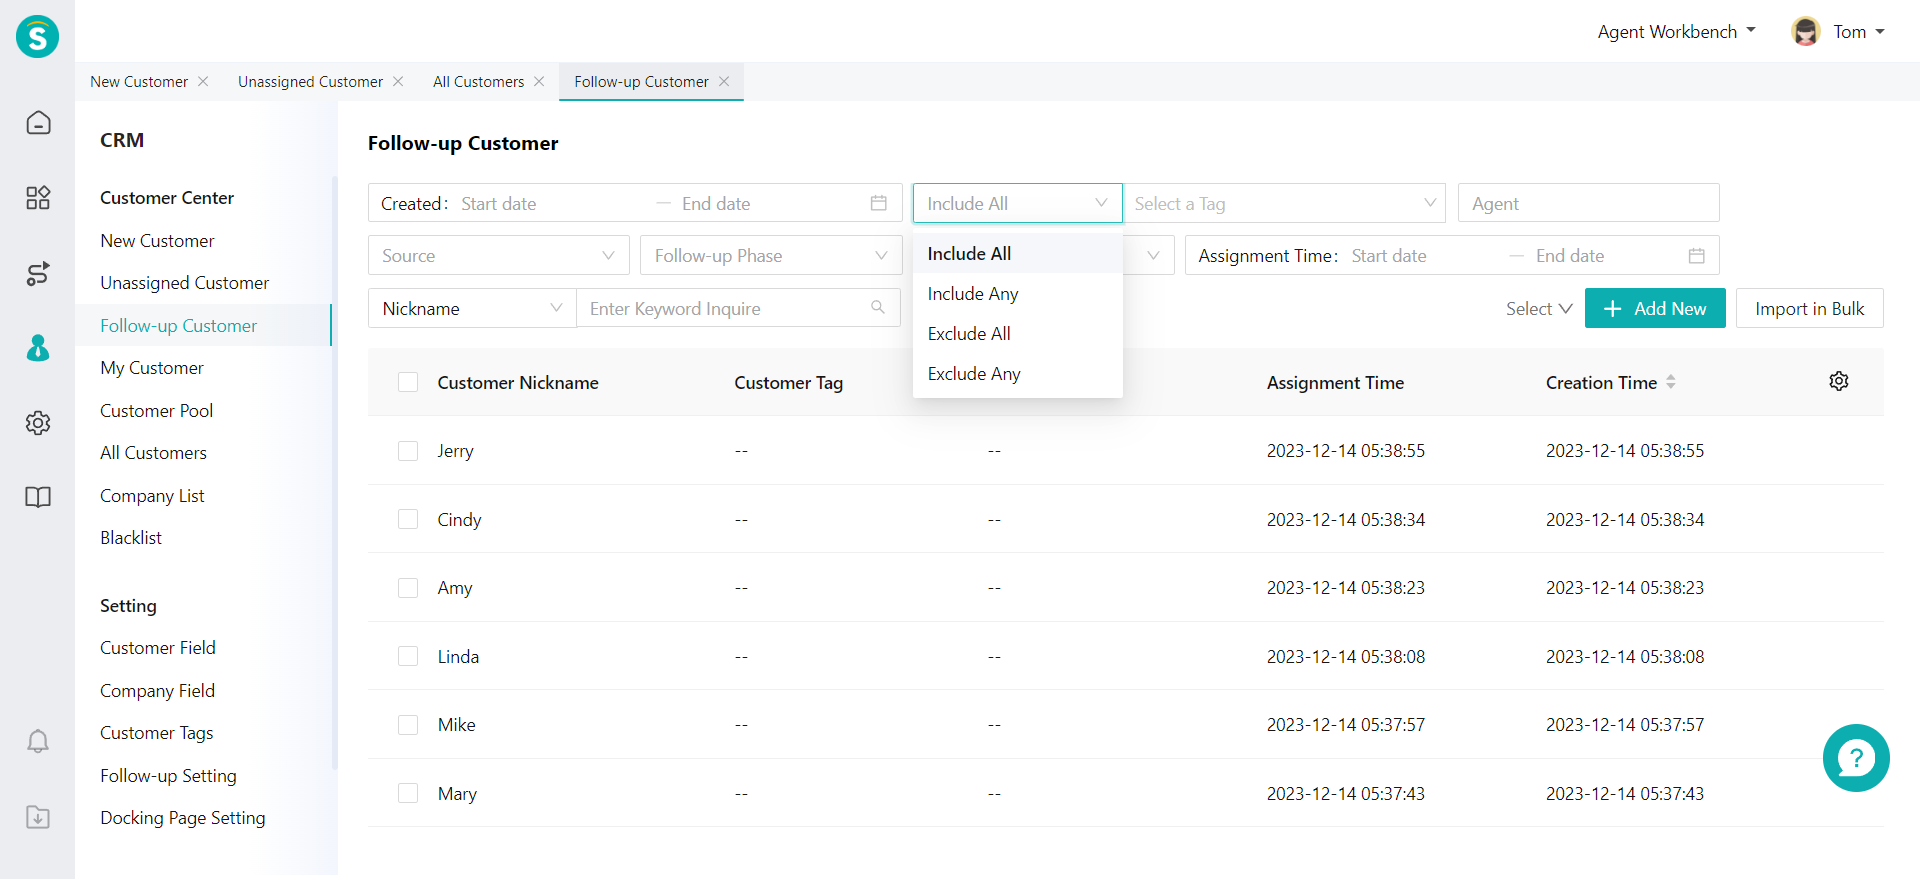Click the Assignment Time End date field
This screenshot has height=879, width=1920.
tap(1602, 256)
